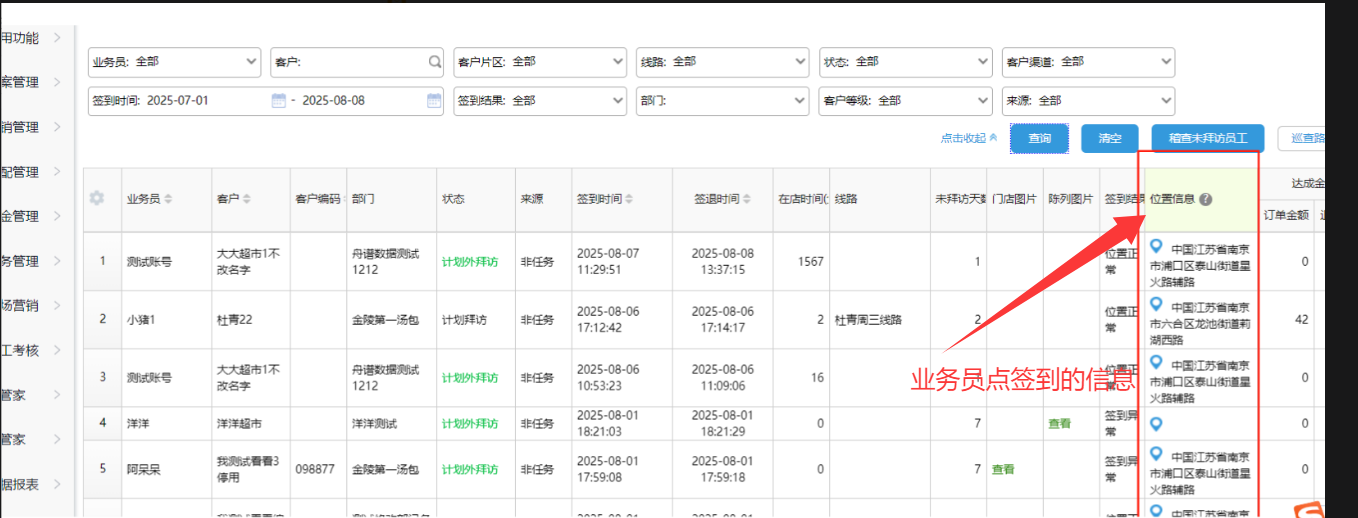Viewport: 1358px width, 518px height.
Task: Click the help icon beside 位置信息
Action: point(1206,199)
